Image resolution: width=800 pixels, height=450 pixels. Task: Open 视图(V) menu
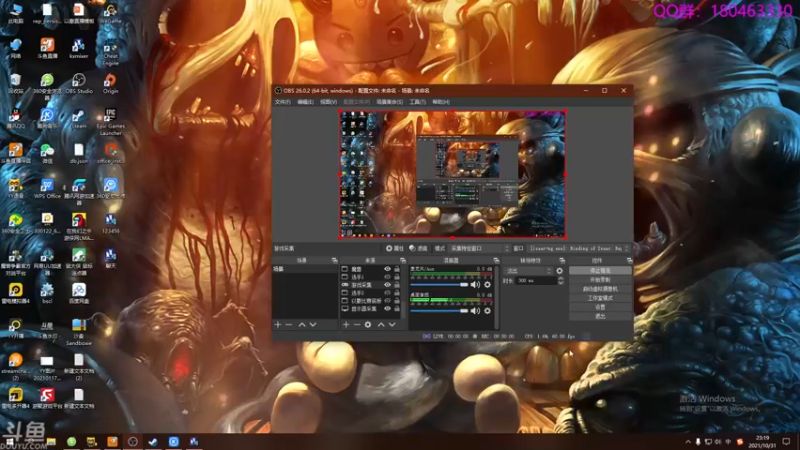[x=329, y=102]
